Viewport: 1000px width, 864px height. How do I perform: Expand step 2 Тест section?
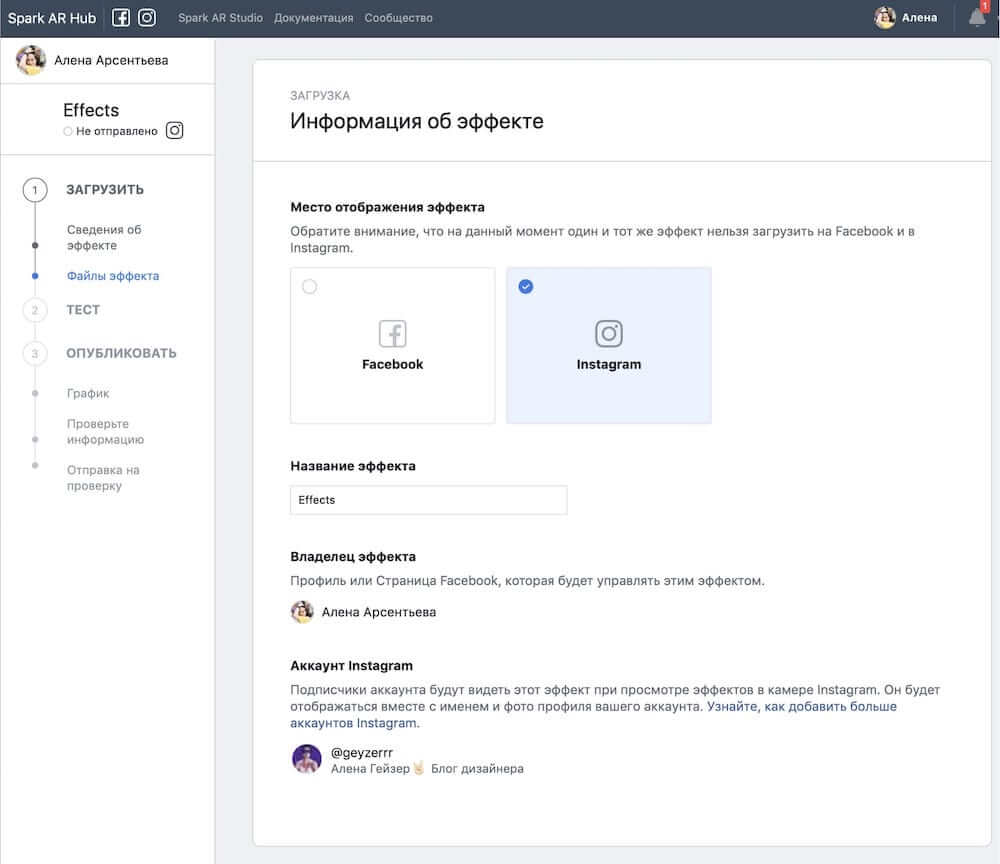83,310
